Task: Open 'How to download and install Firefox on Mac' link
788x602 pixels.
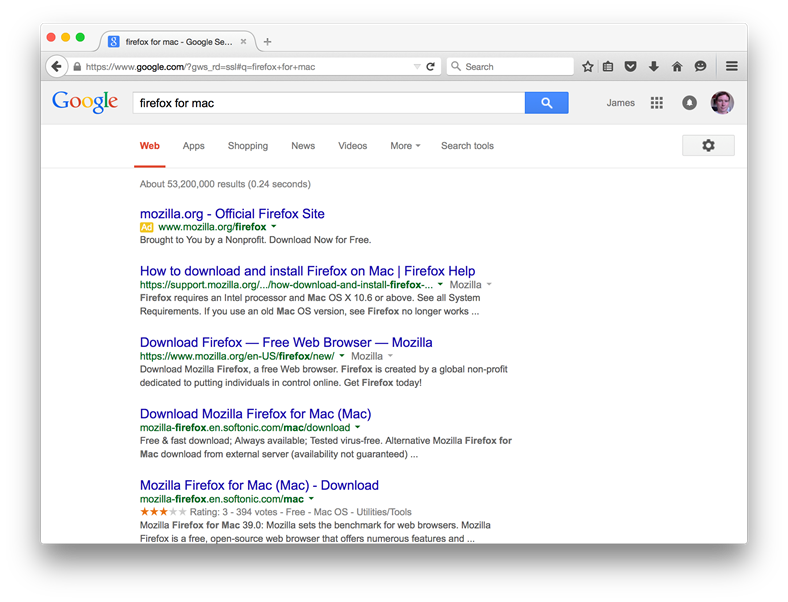Action: [308, 271]
